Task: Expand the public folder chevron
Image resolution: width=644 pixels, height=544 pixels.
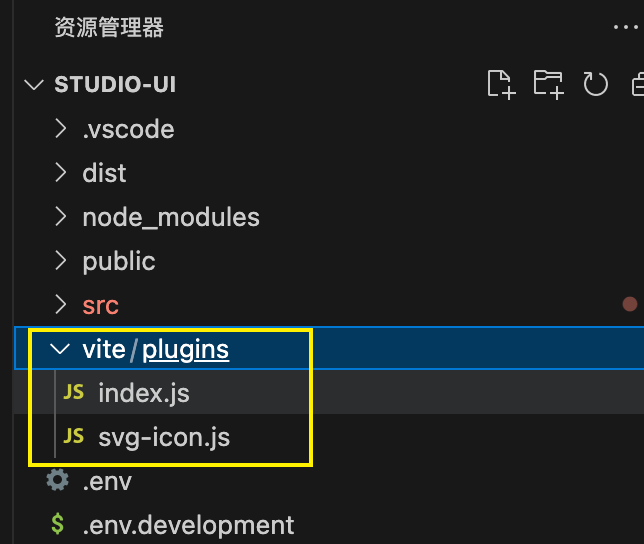Action: (61, 260)
